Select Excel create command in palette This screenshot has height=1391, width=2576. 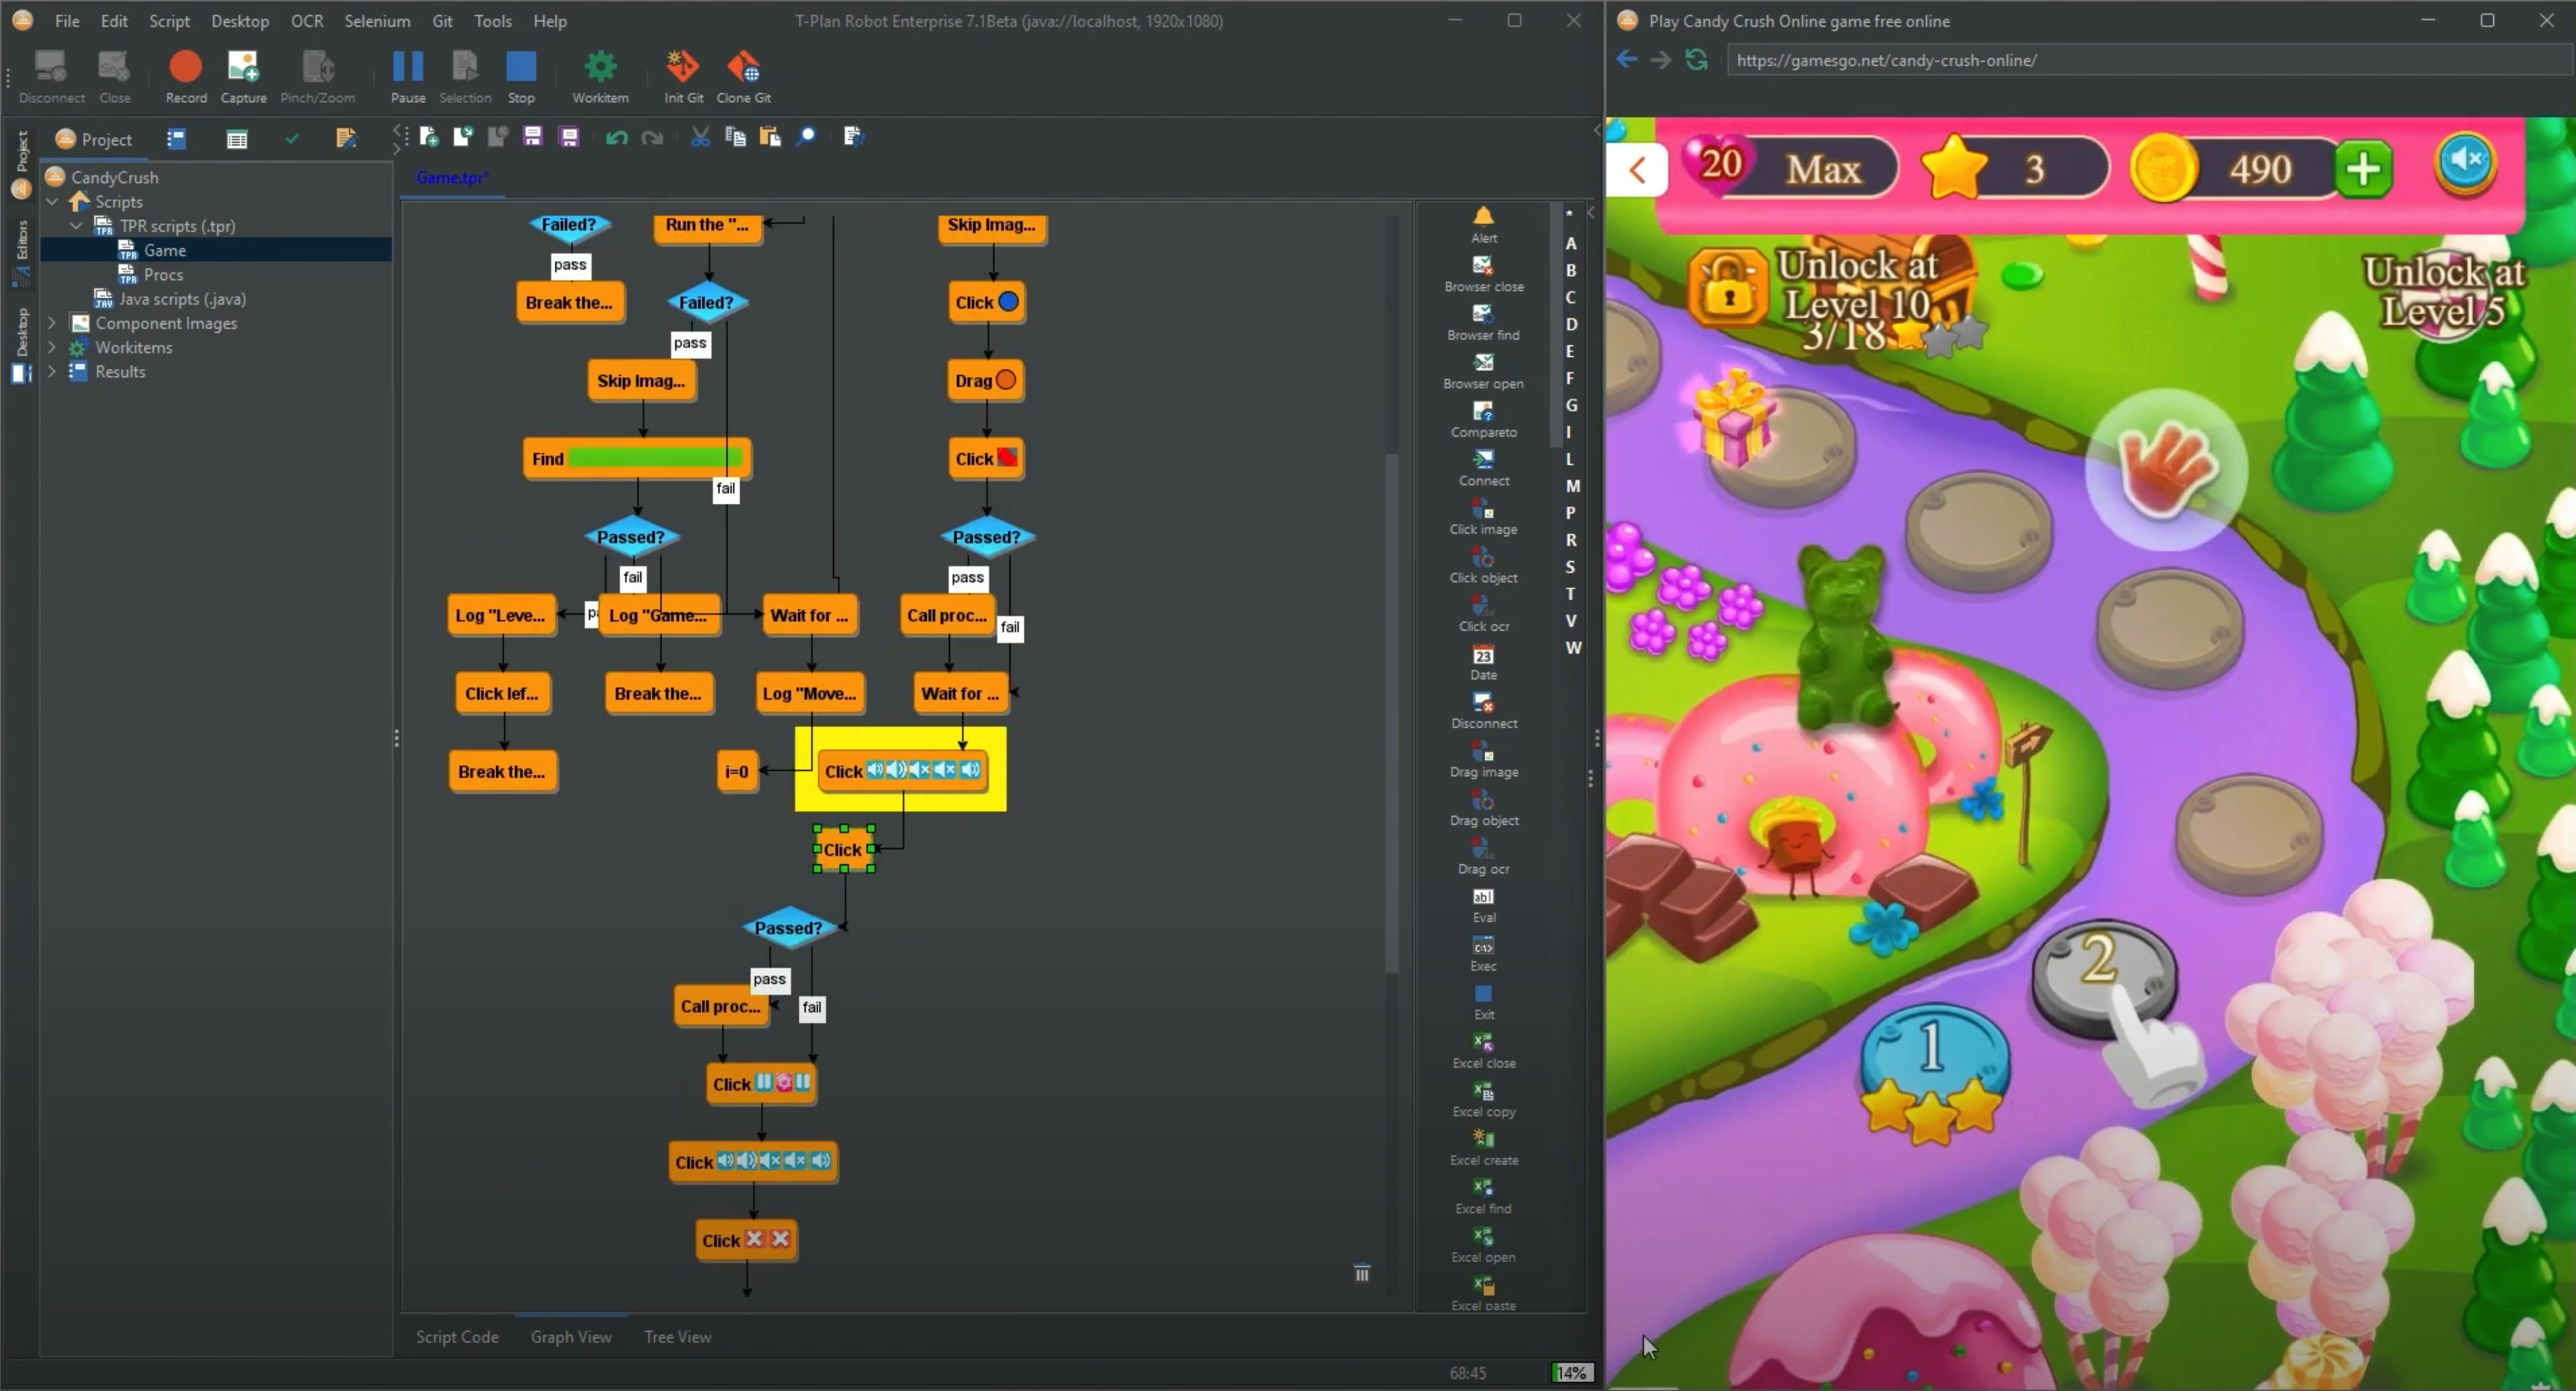tap(1483, 1148)
